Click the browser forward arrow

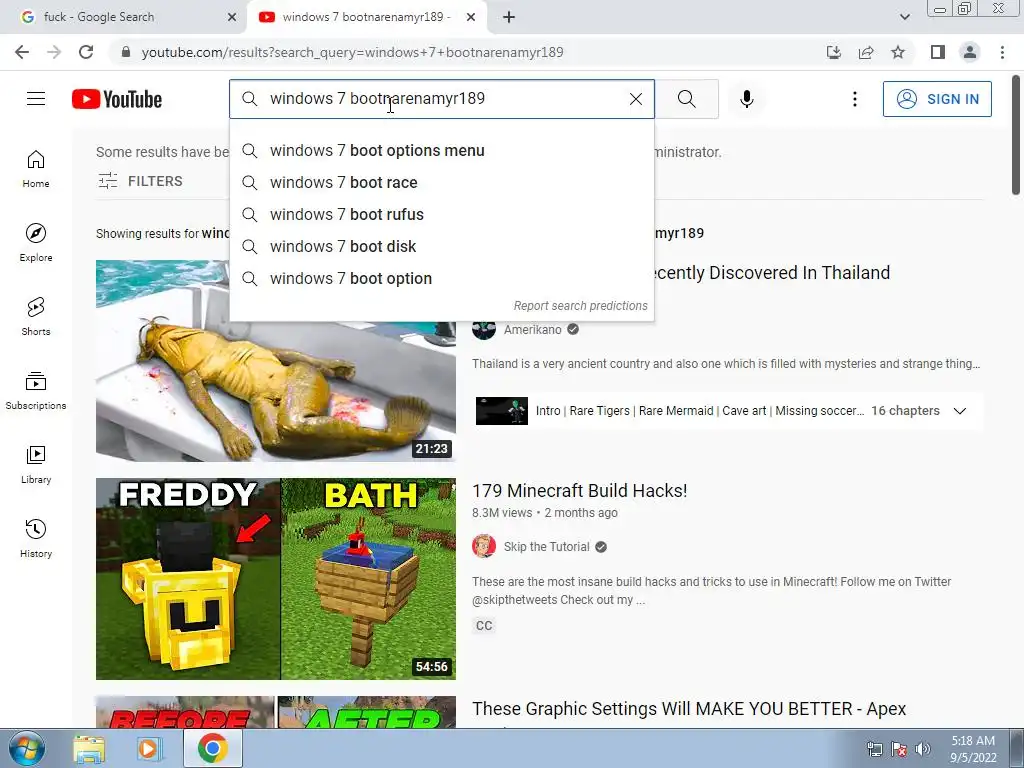pos(54,52)
